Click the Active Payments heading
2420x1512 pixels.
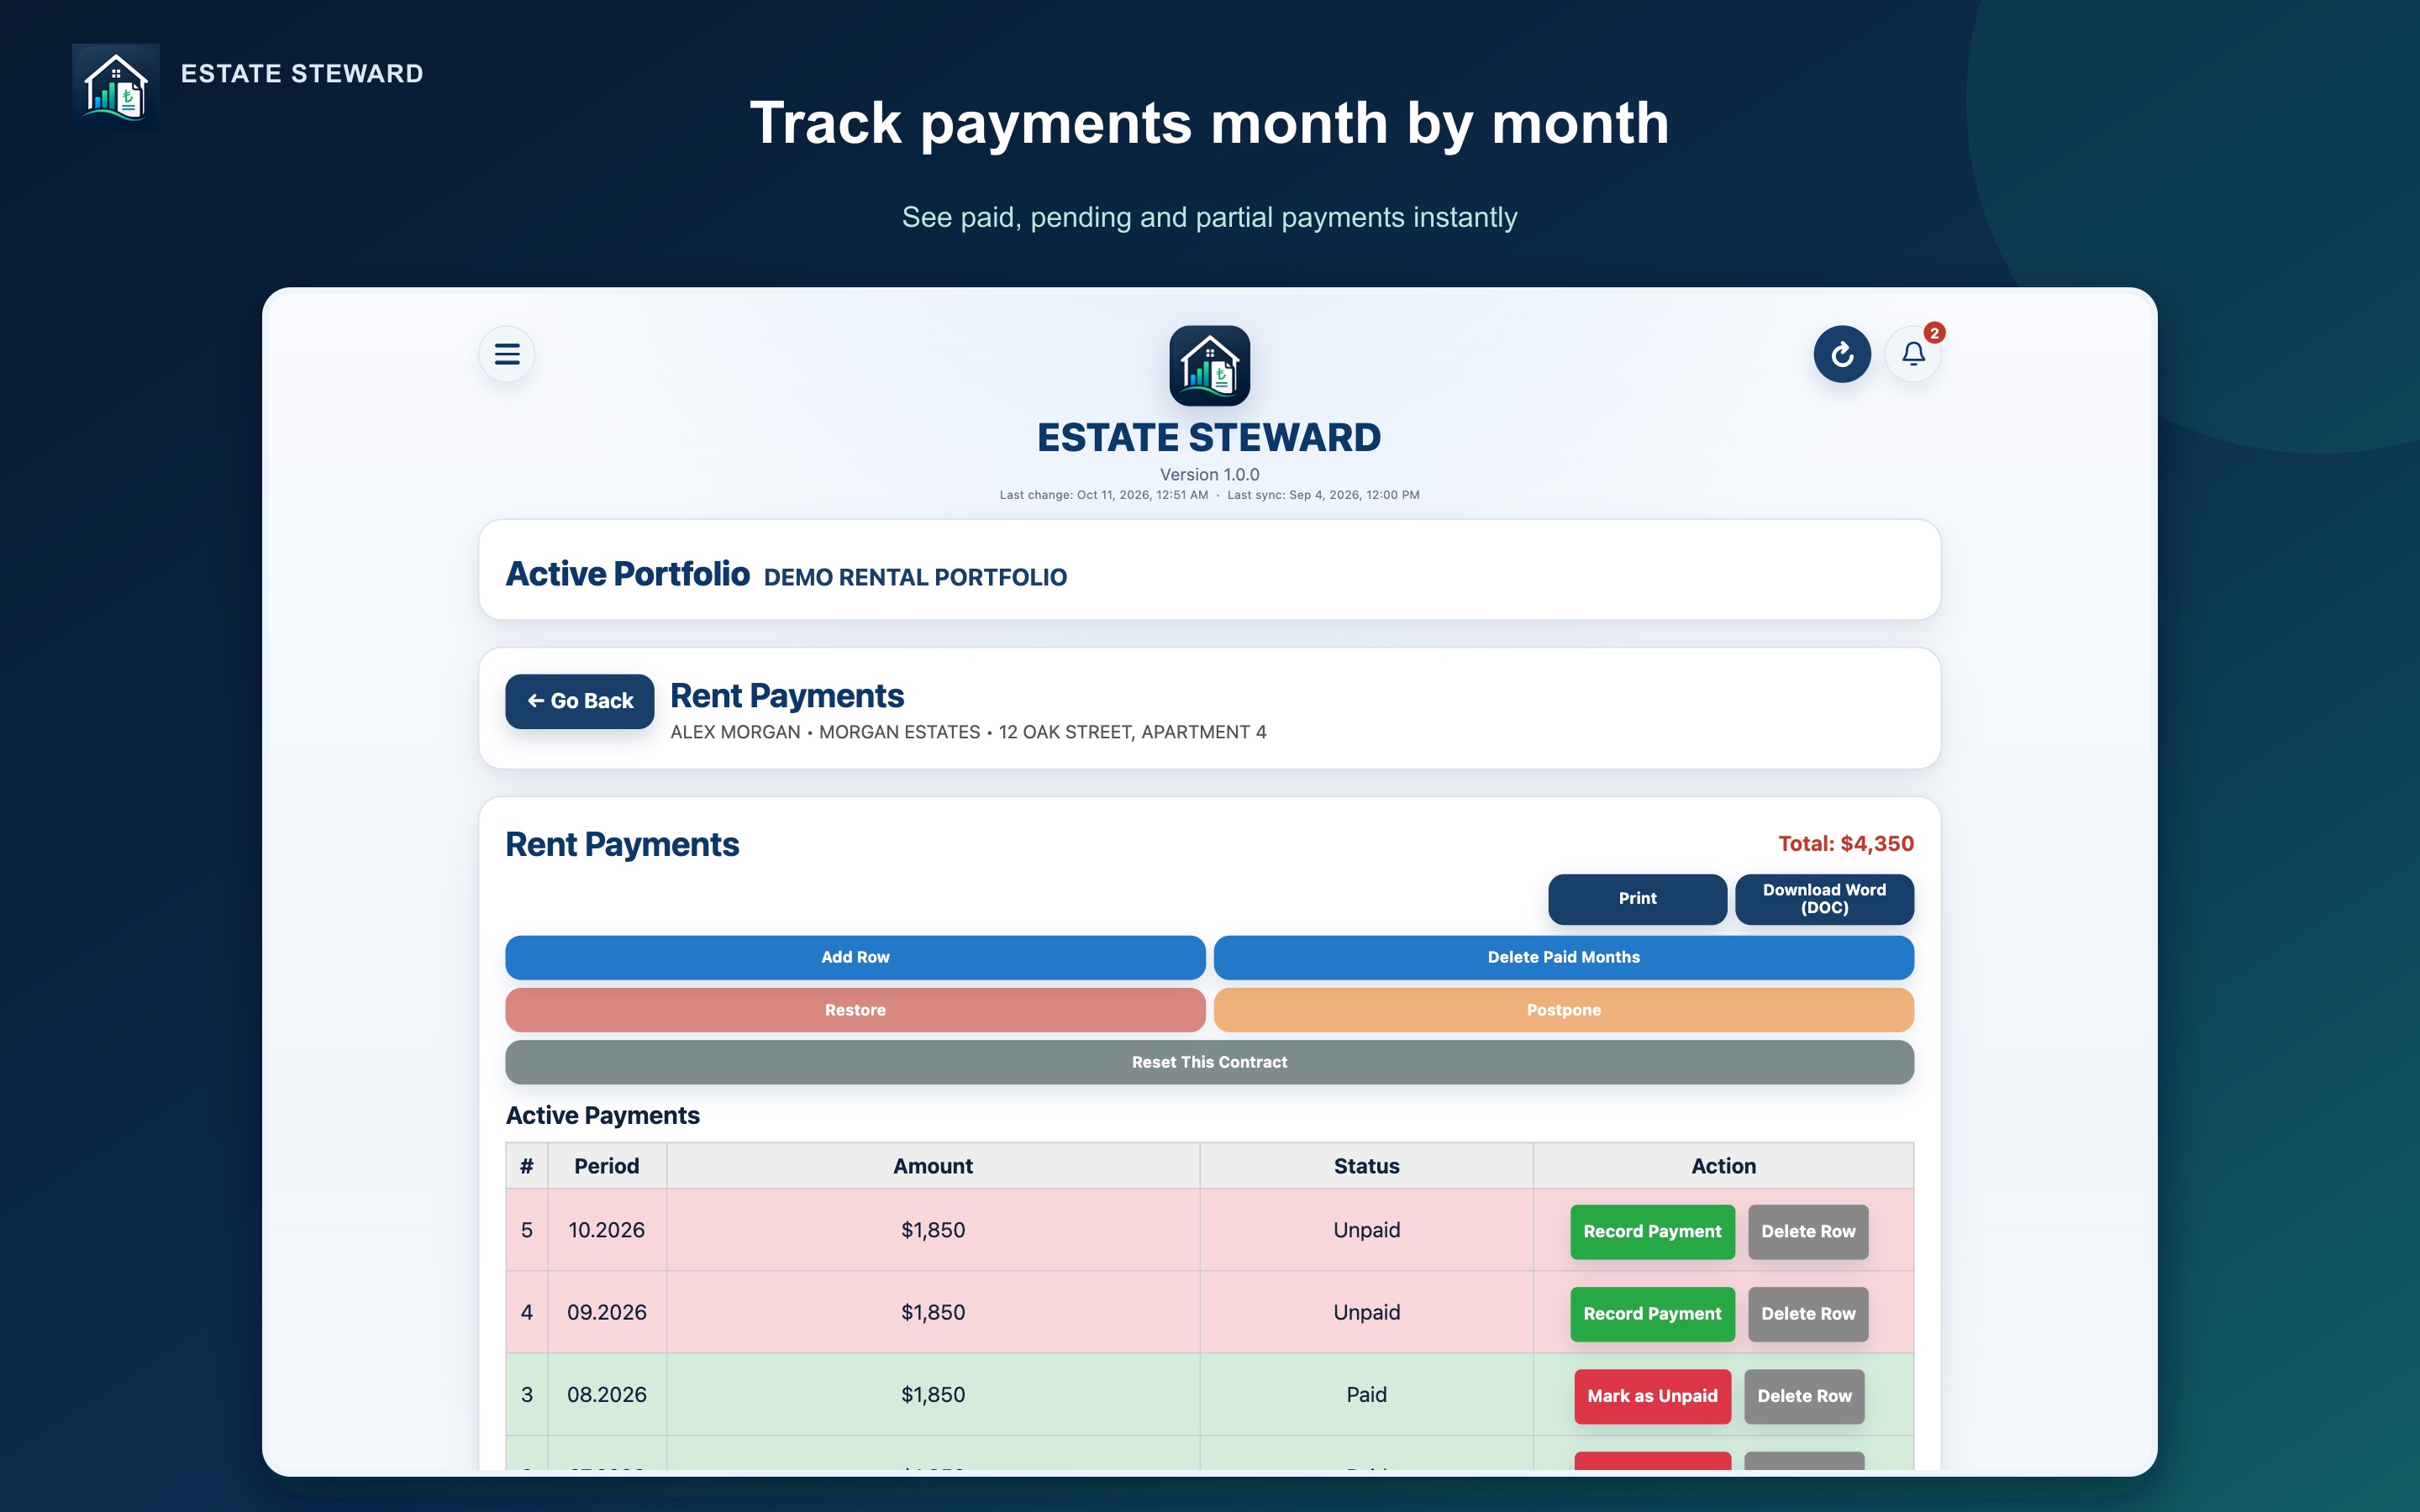(602, 1115)
